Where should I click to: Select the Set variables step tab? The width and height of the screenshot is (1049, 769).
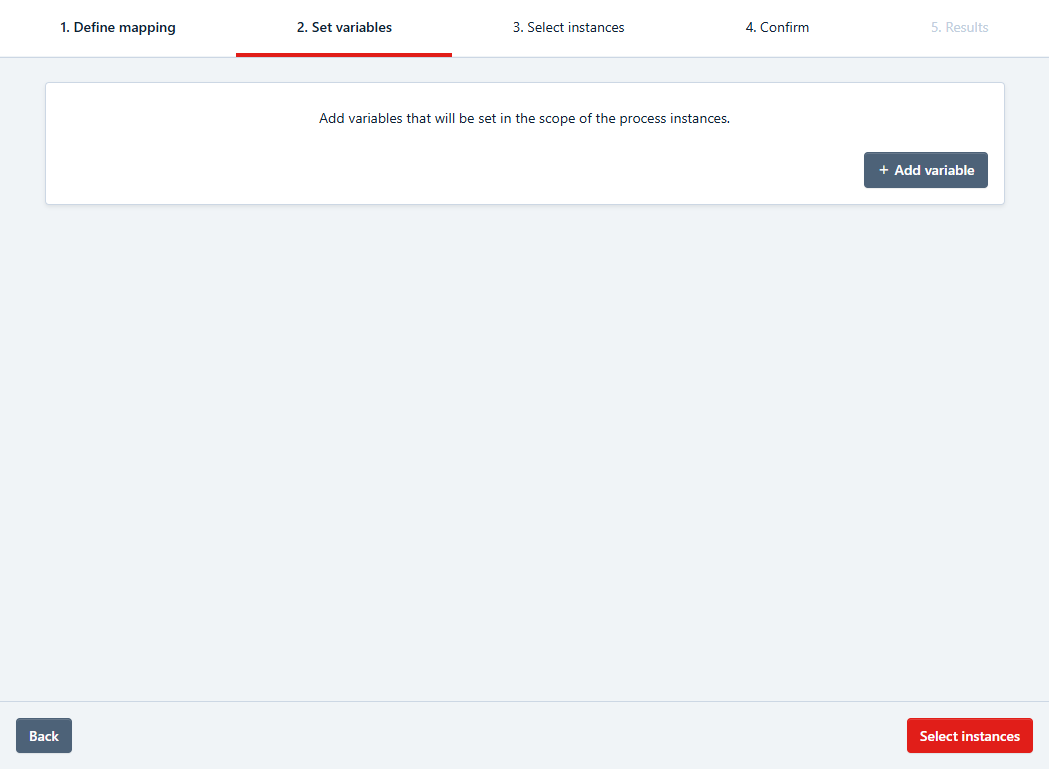click(x=344, y=28)
